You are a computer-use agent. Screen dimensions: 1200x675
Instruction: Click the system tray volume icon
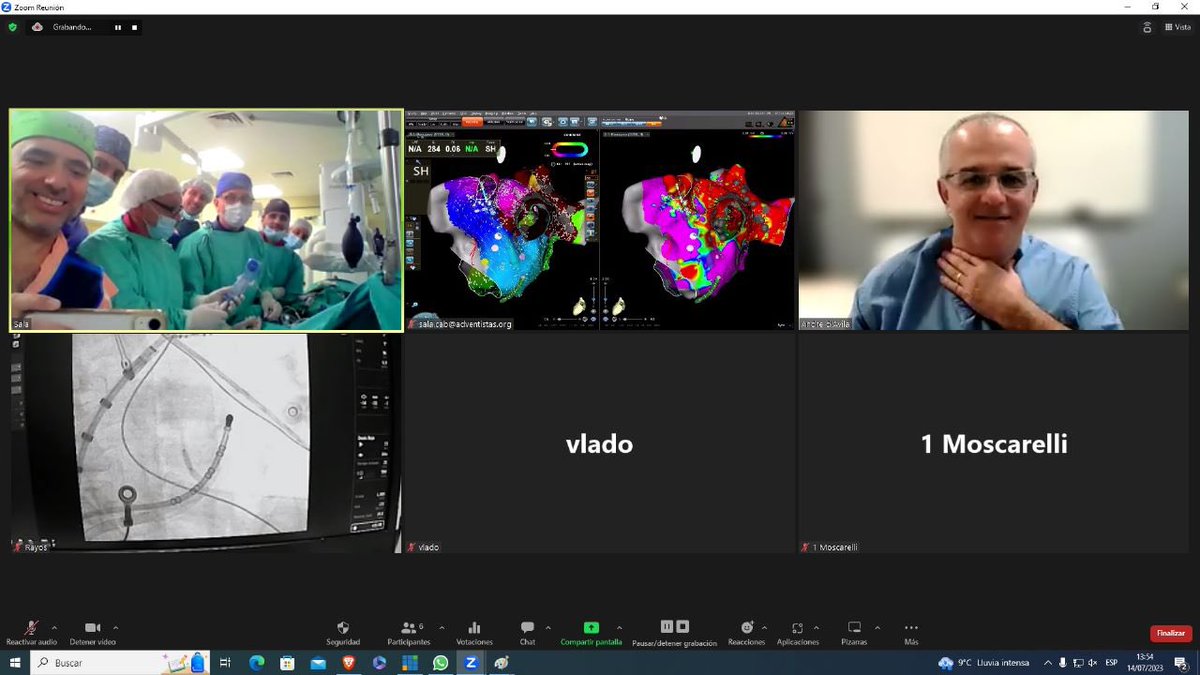click(x=1092, y=663)
